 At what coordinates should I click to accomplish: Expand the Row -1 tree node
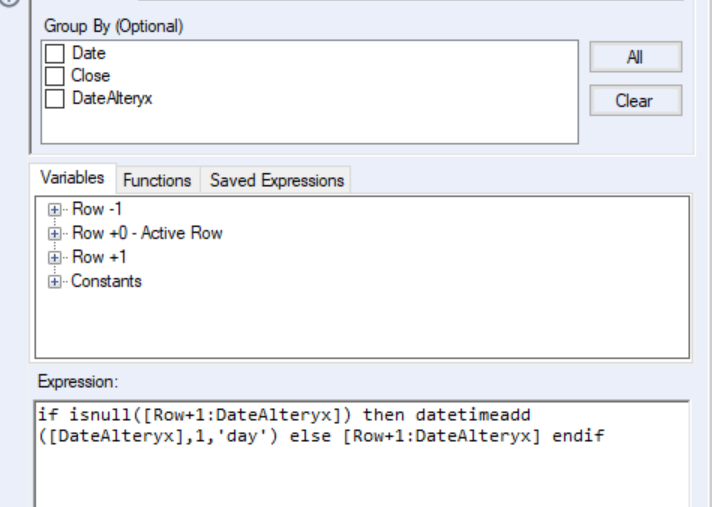(54, 209)
